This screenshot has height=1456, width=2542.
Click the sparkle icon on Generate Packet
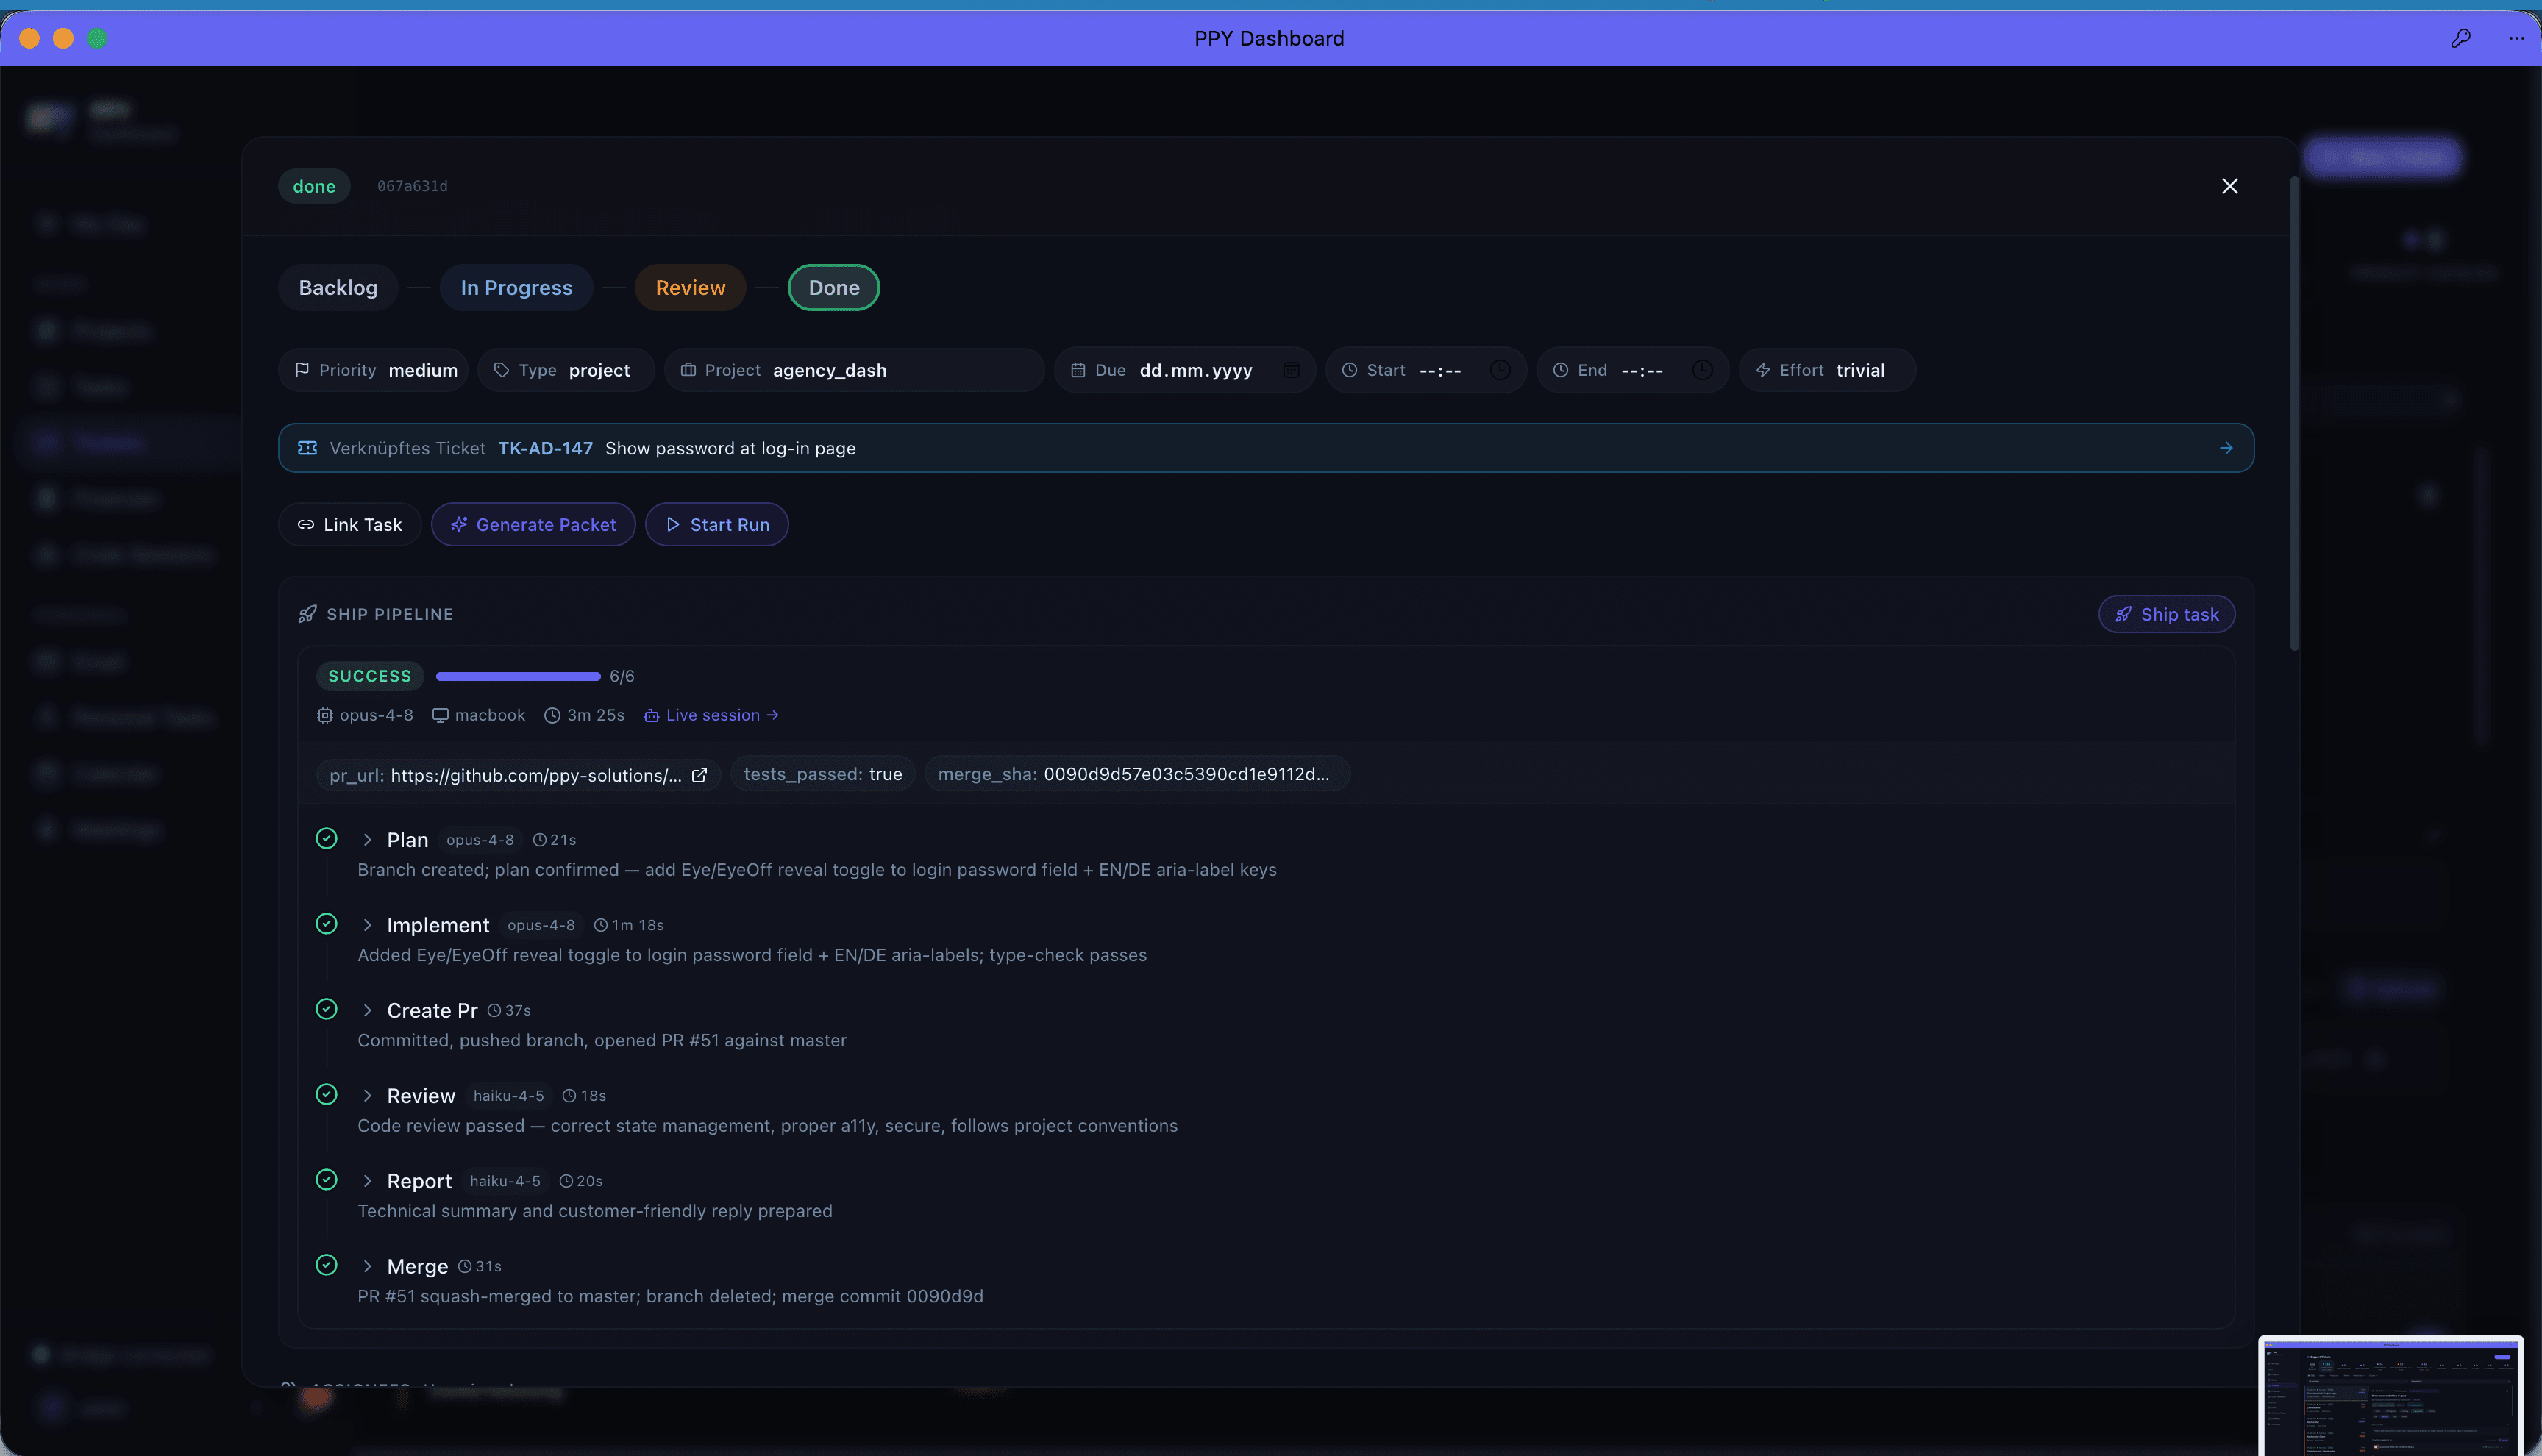pyautogui.click(x=459, y=525)
